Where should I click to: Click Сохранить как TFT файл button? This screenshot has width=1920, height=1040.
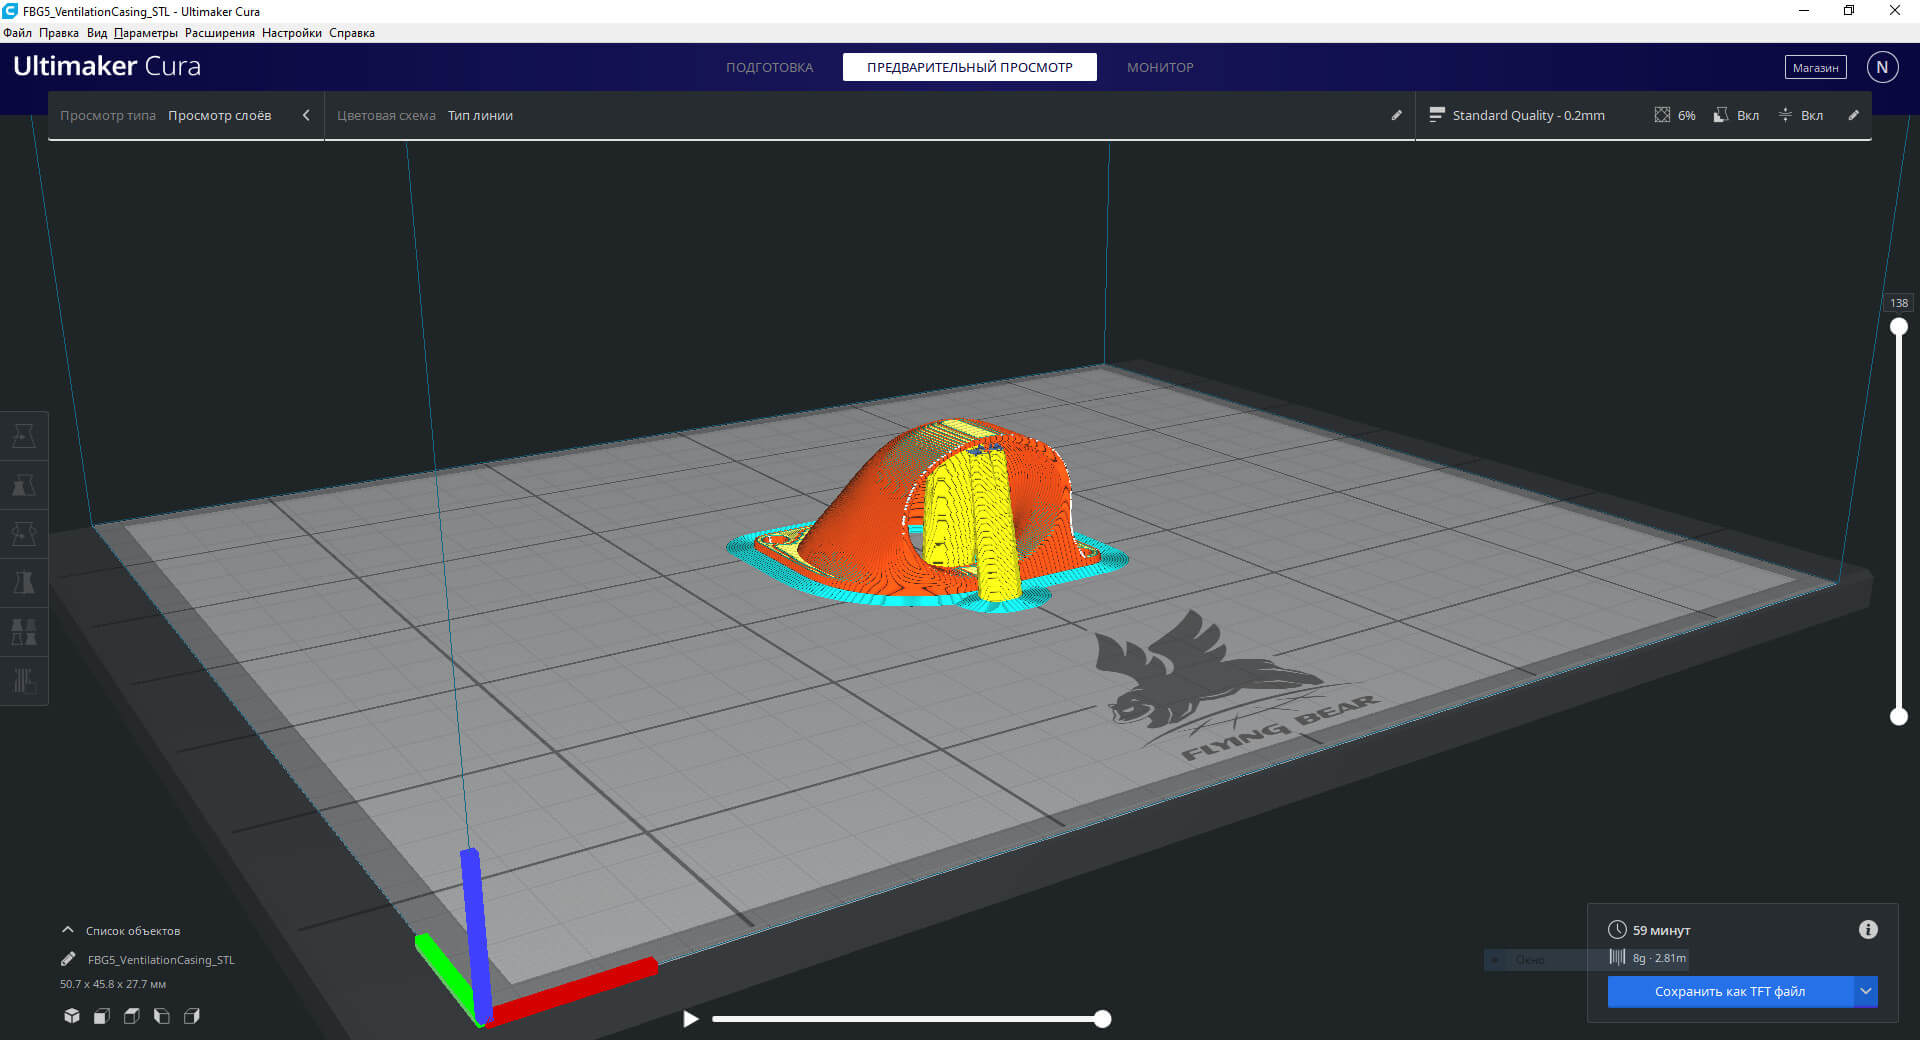1729,991
